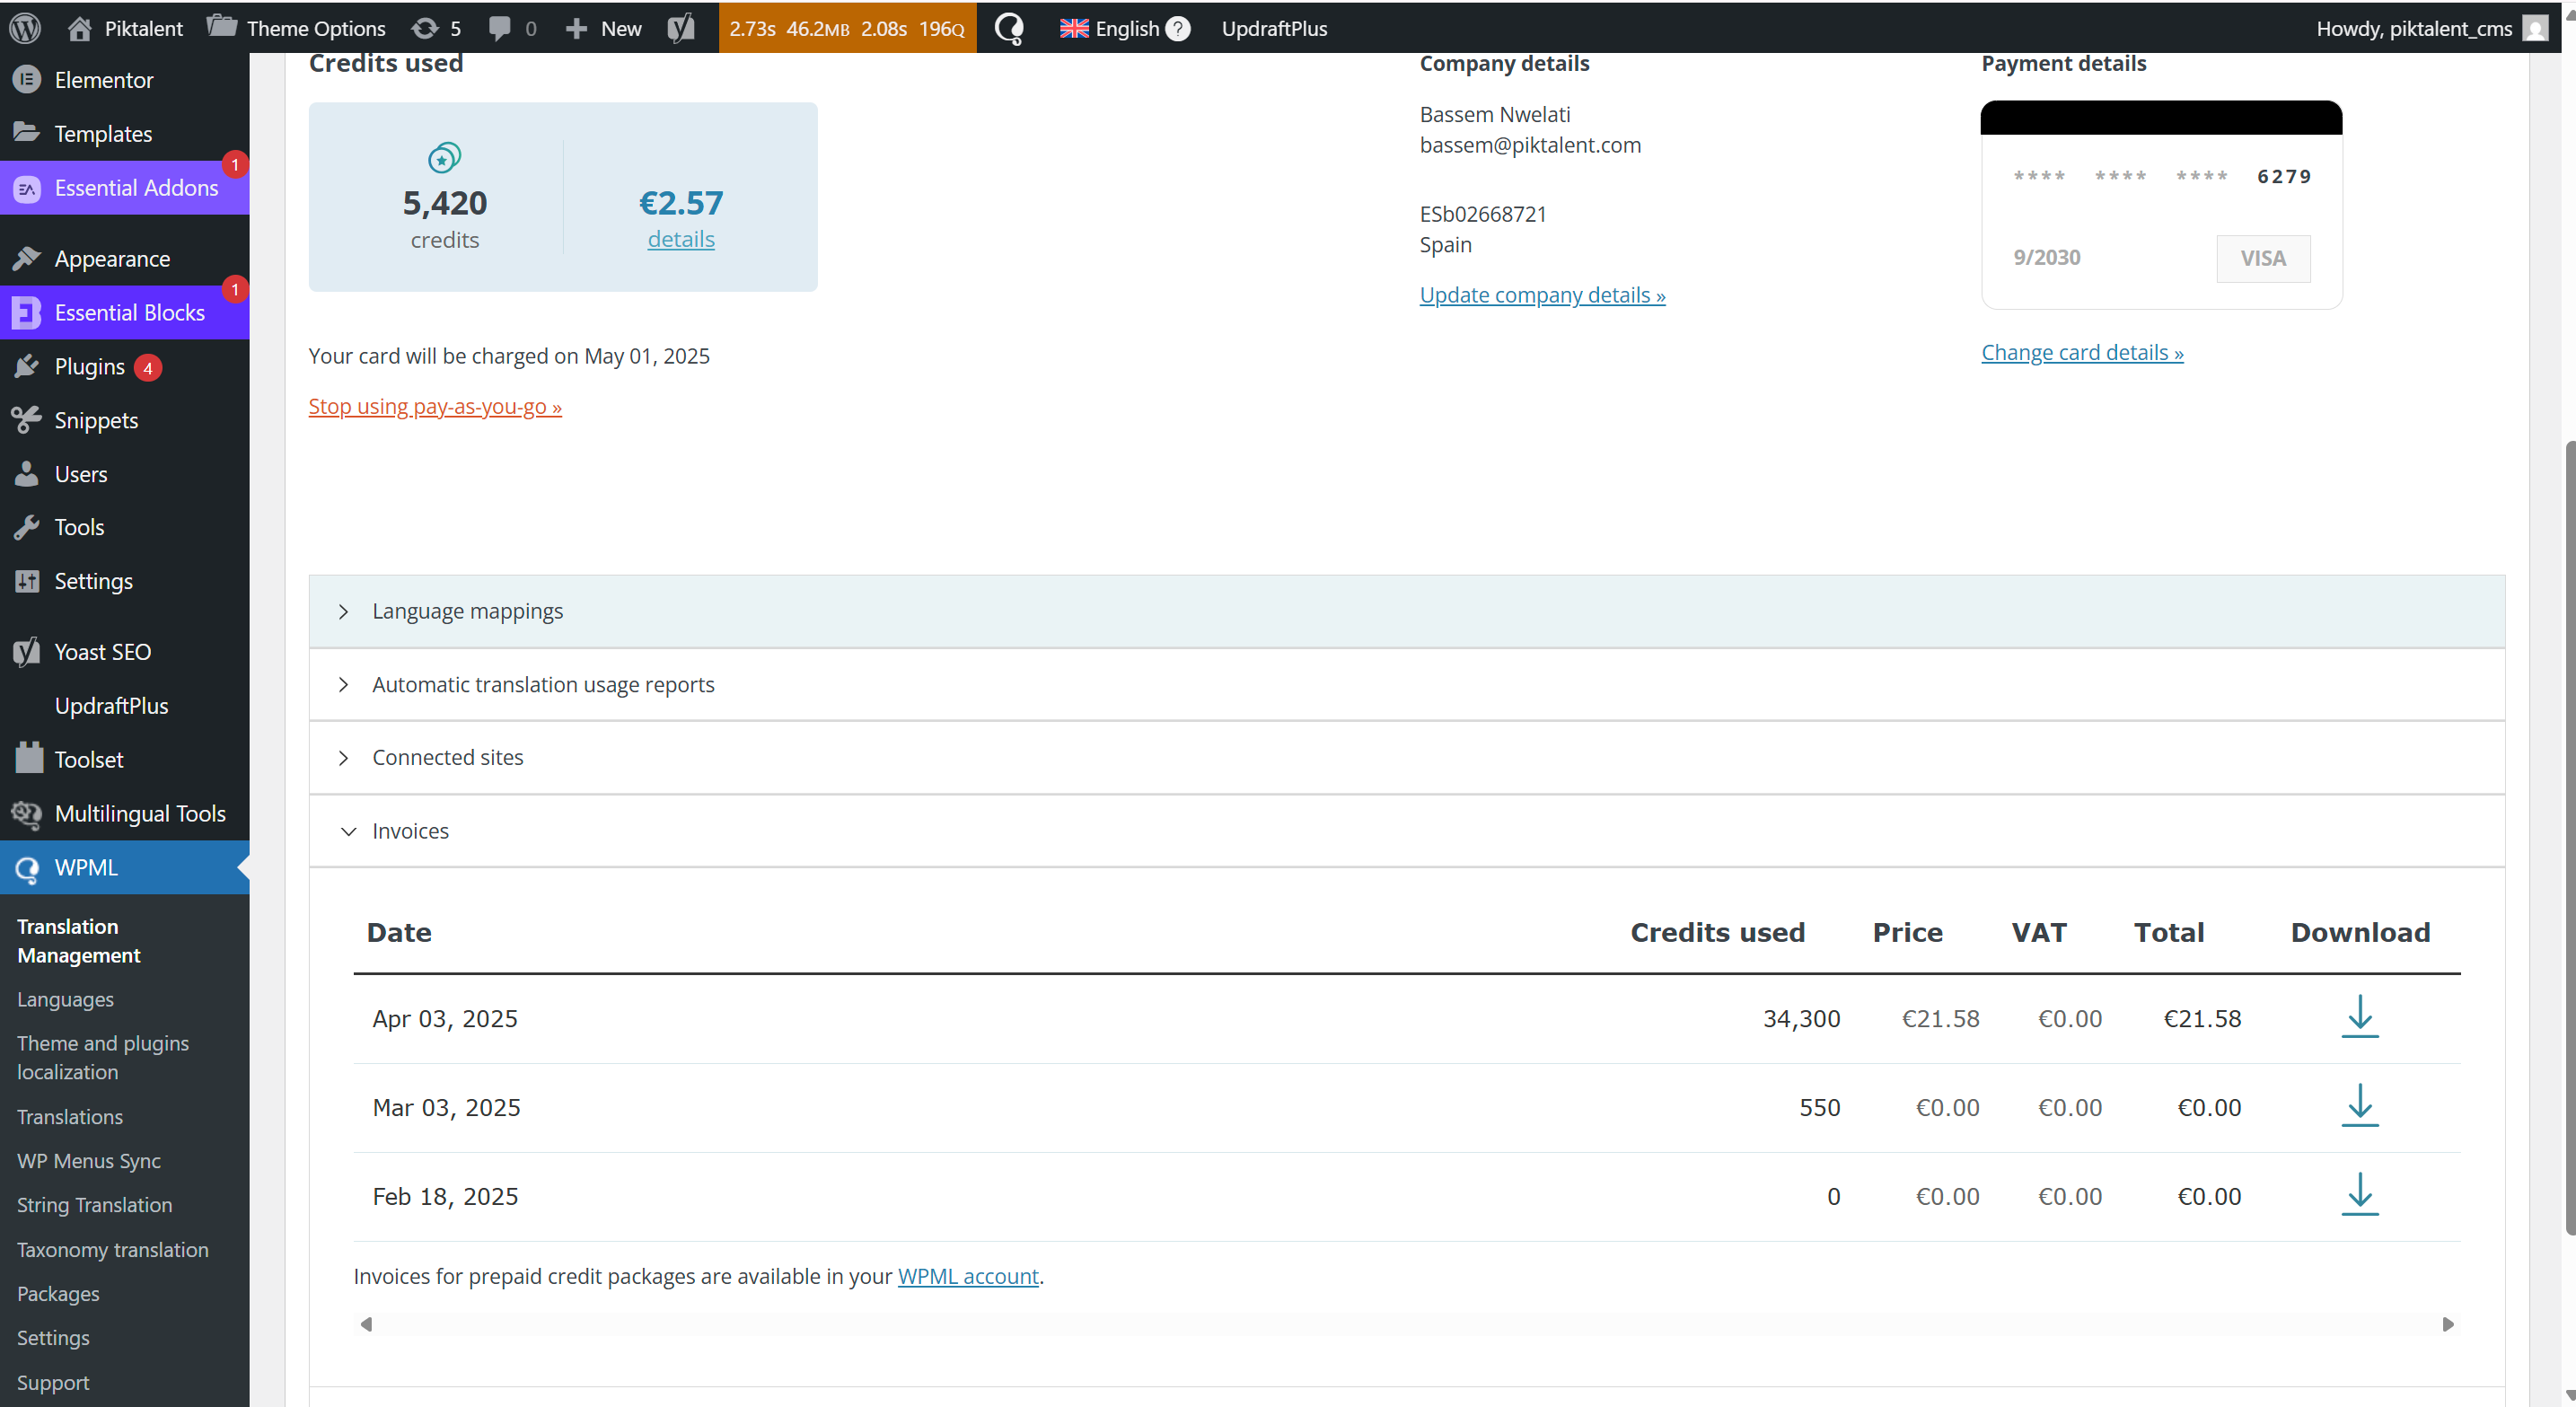2576x1407 pixels.
Task: Click Stop using pay-as-you-go link
Action: point(434,406)
